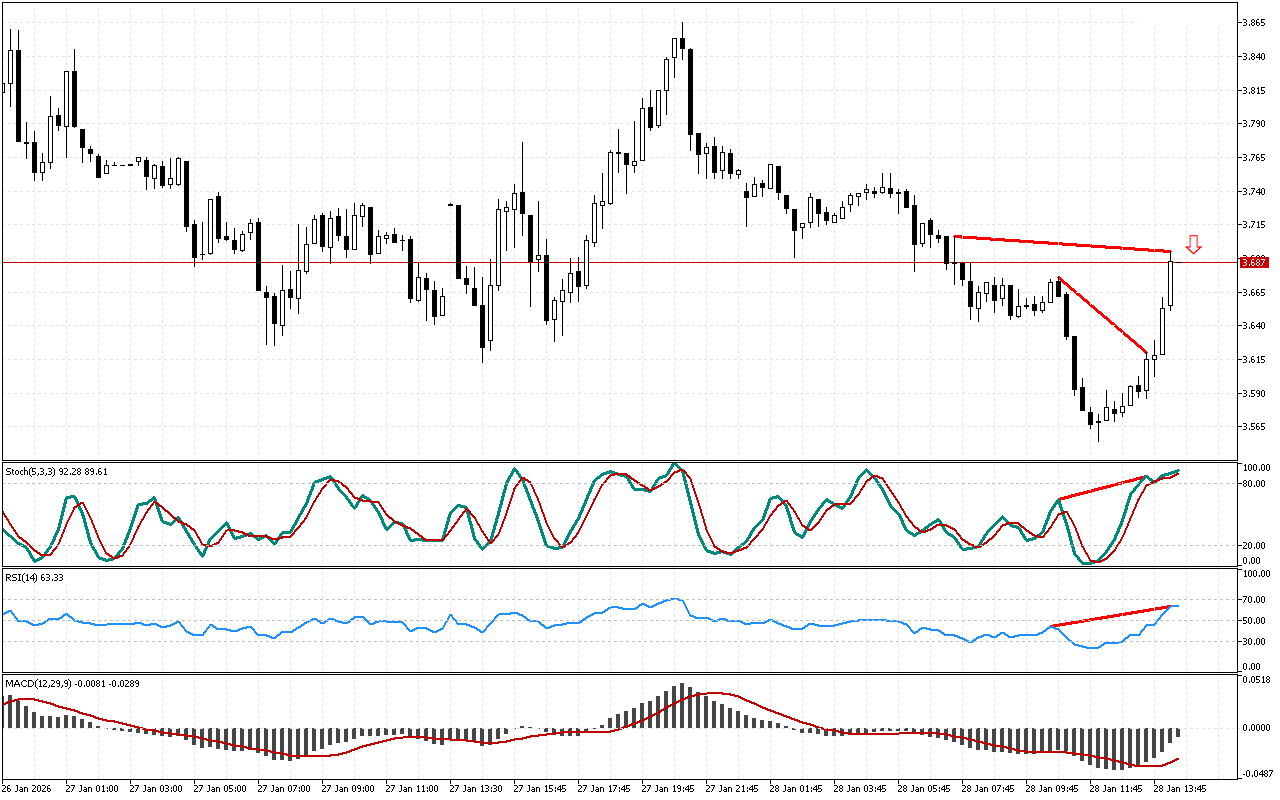
Task: Click the 70 level on RSI scale
Action: pyautogui.click(x=1248, y=599)
